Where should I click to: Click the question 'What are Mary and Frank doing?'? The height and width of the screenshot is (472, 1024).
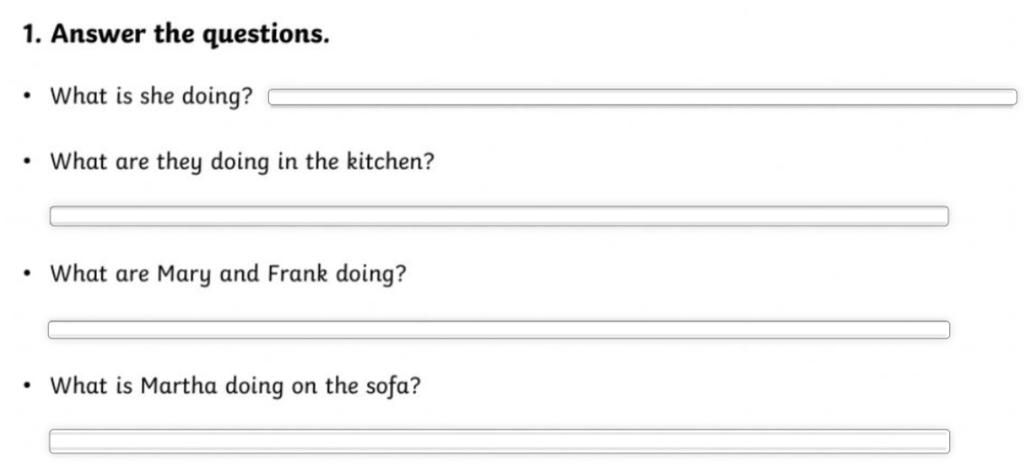tap(228, 275)
